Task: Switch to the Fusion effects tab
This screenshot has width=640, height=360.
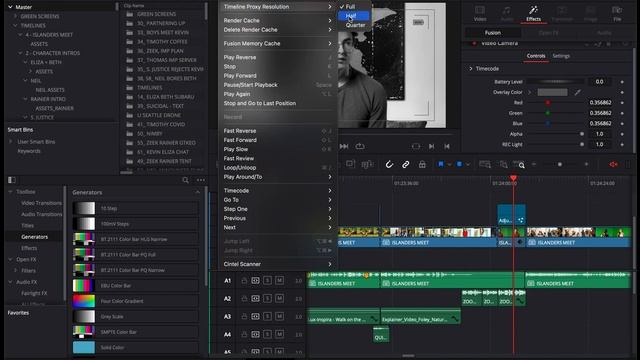Action: point(493,33)
